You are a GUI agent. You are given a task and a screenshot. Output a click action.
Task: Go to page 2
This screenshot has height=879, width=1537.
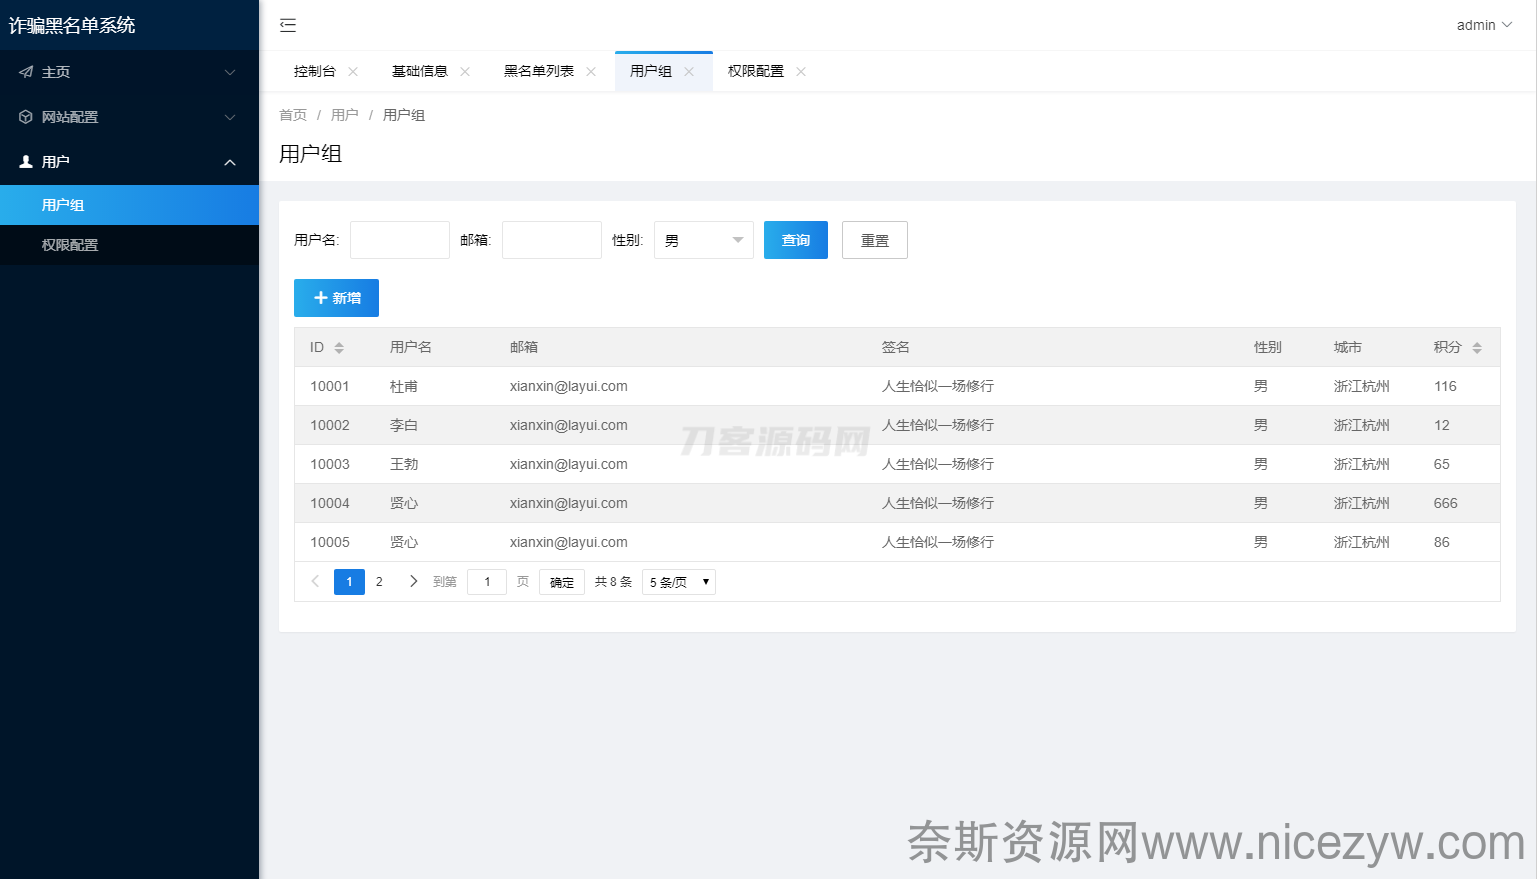point(379,582)
